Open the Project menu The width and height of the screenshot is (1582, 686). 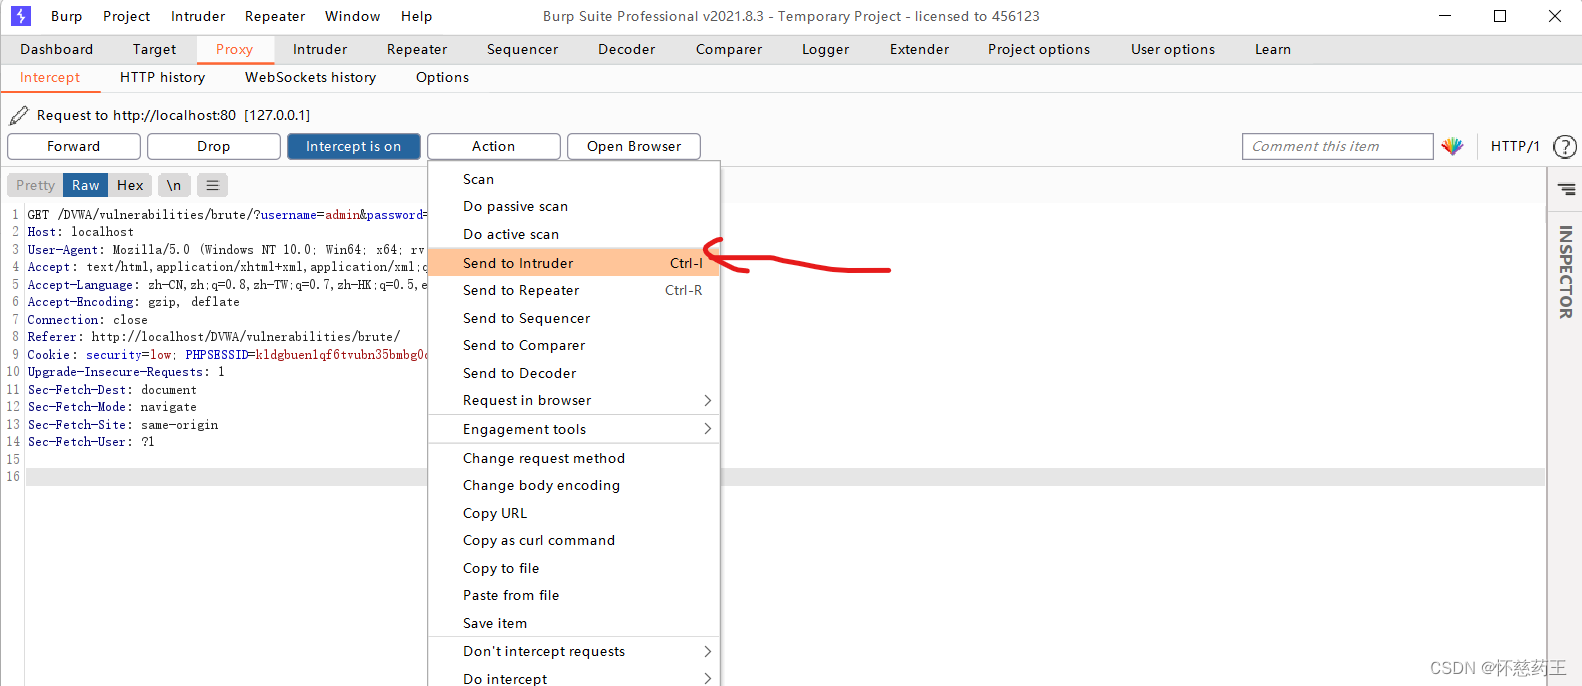[127, 16]
